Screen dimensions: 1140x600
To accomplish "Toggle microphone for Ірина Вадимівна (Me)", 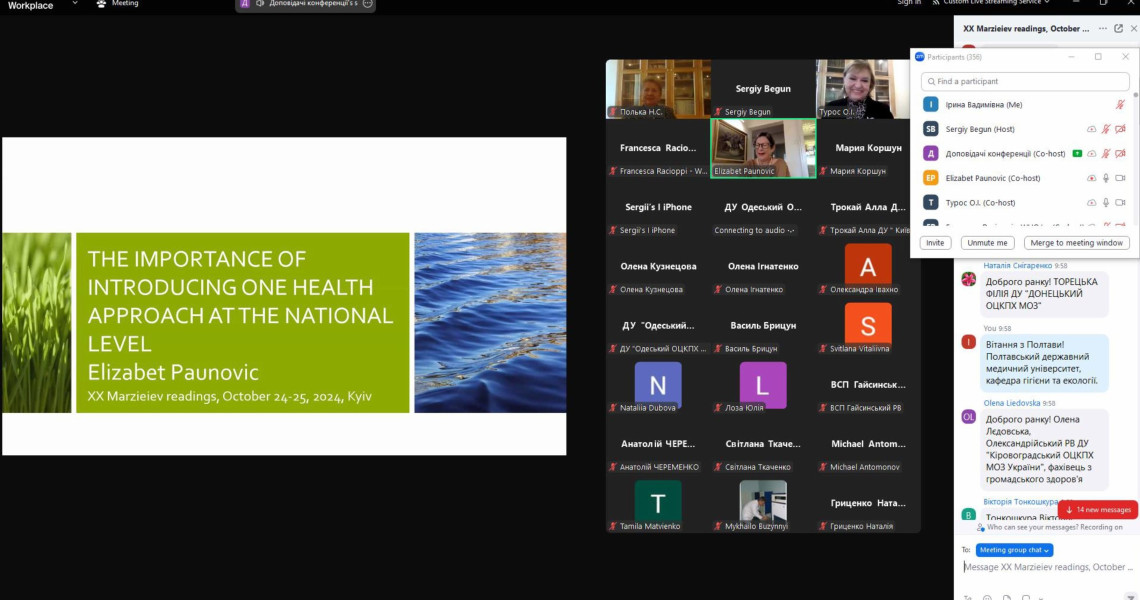I will [x=1120, y=105].
